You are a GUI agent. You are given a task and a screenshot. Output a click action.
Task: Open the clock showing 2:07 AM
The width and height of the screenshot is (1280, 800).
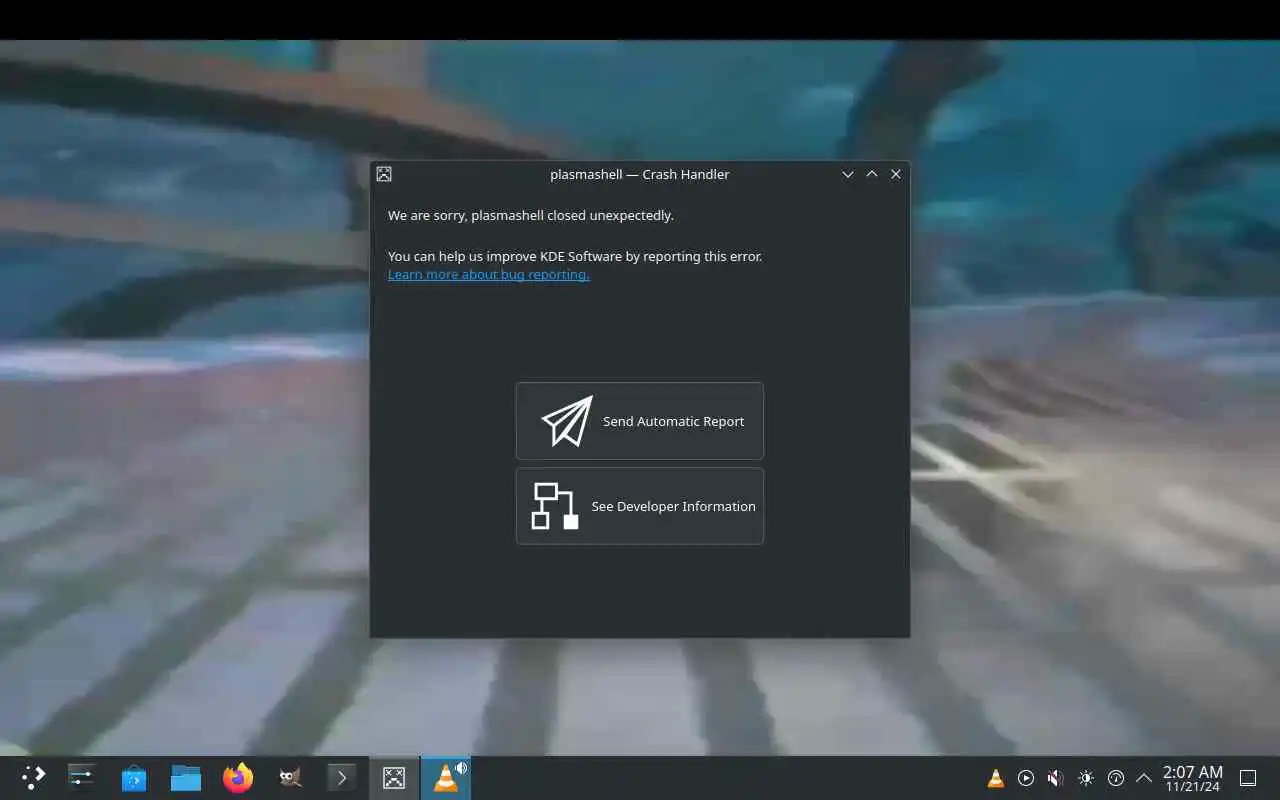pos(1192,778)
